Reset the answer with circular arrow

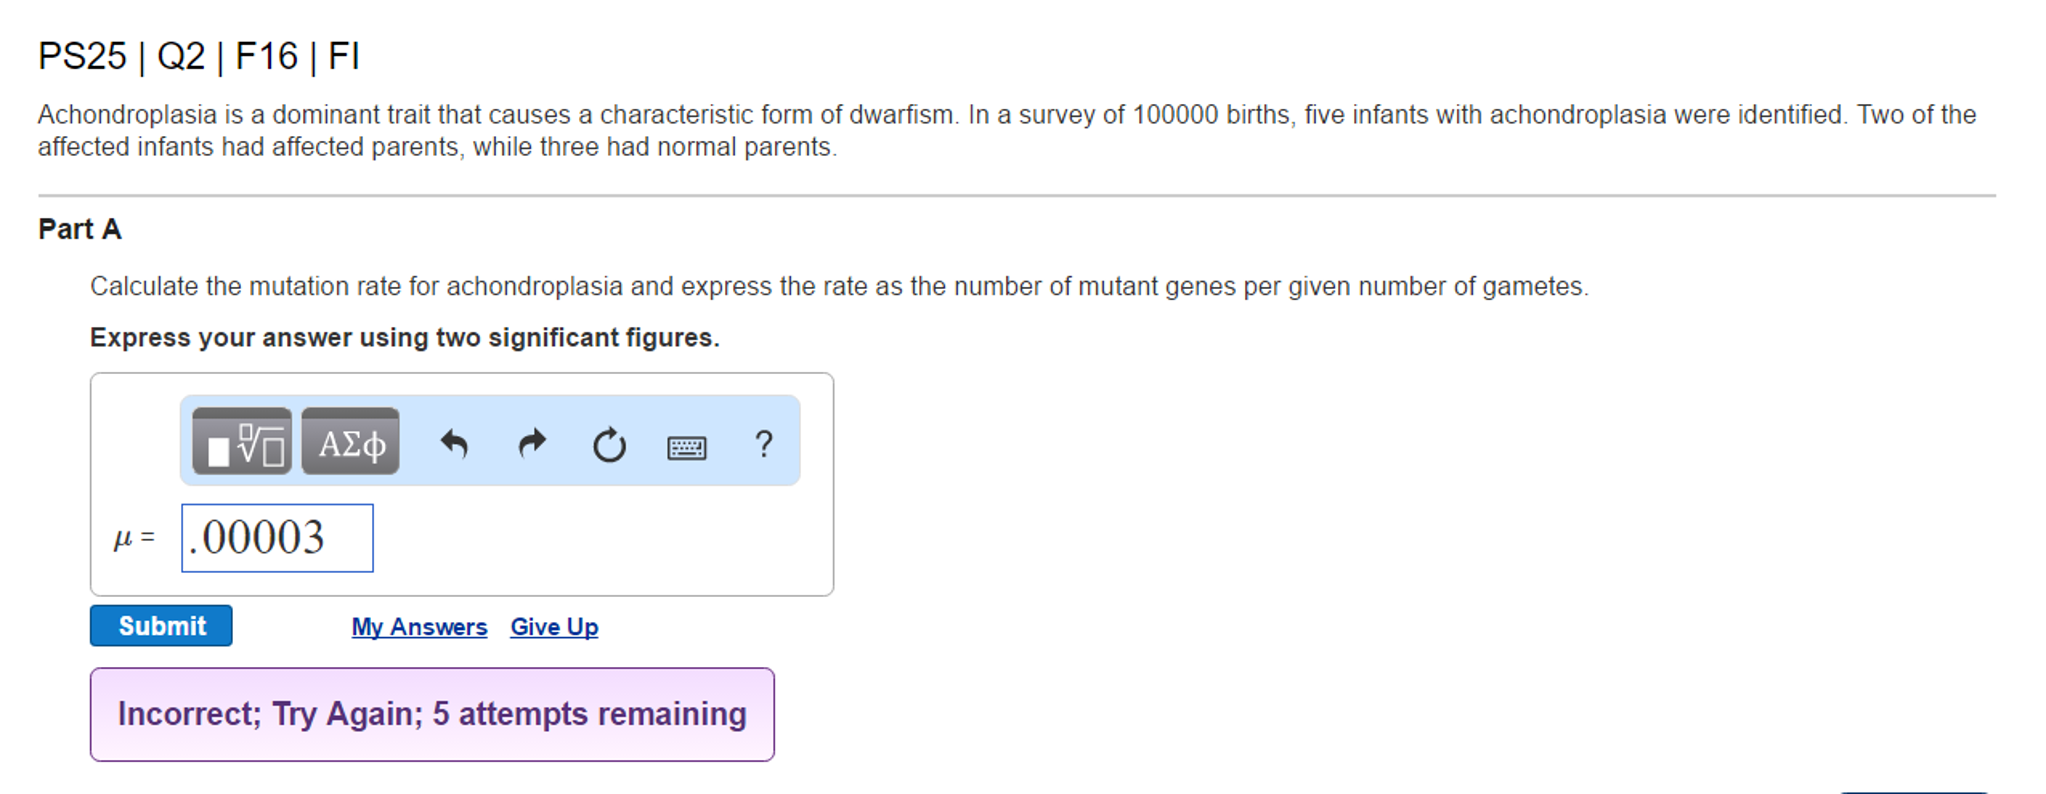pyautogui.click(x=609, y=444)
